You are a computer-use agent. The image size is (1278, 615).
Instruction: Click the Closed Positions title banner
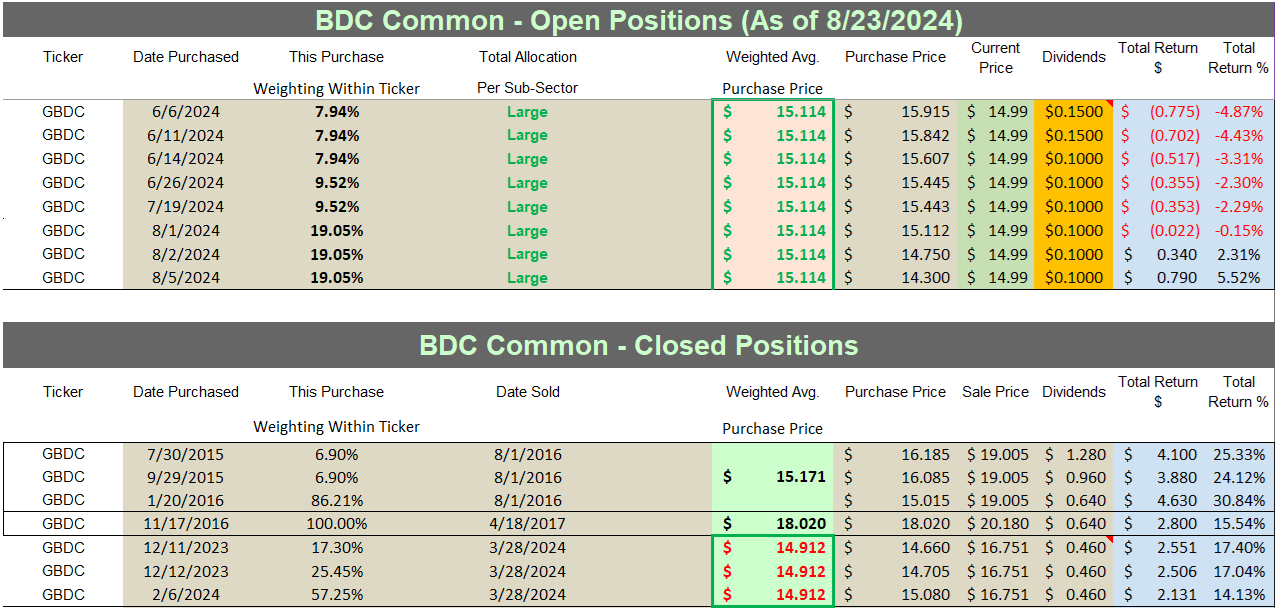pyautogui.click(x=638, y=346)
